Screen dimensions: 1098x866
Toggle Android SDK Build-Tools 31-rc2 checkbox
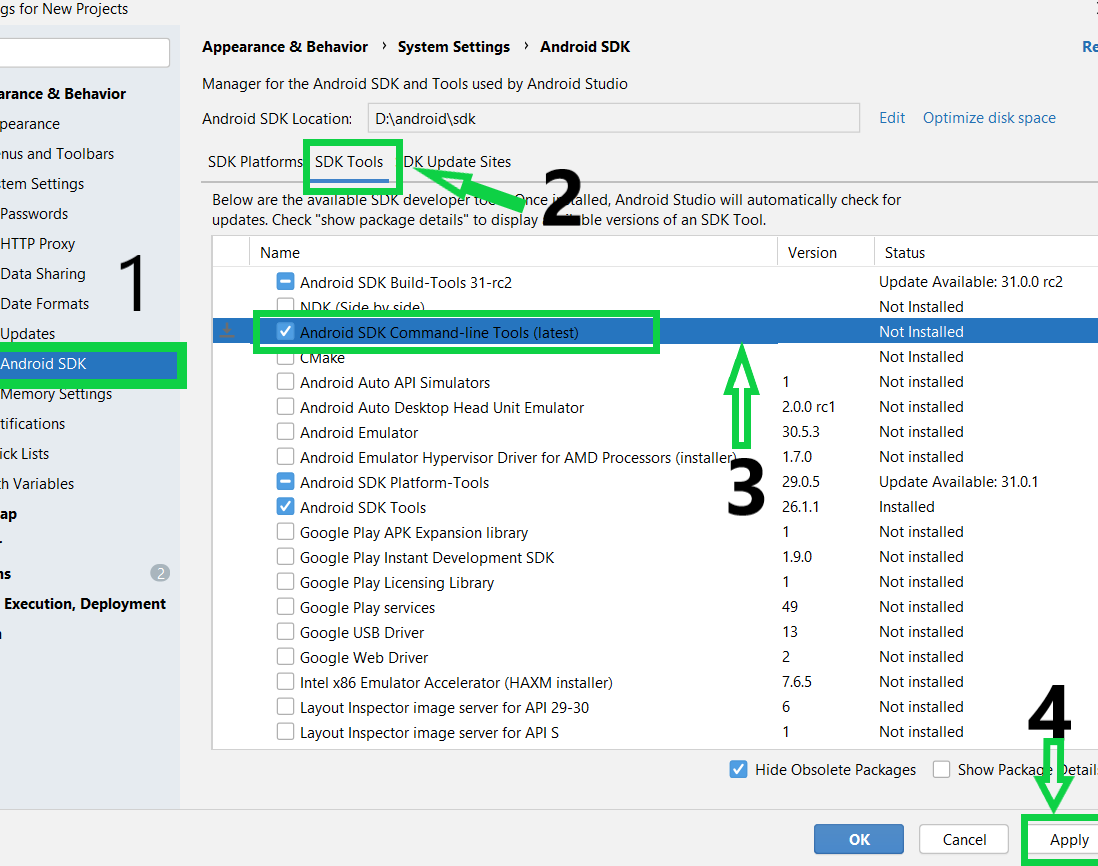pyautogui.click(x=285, y=281)
